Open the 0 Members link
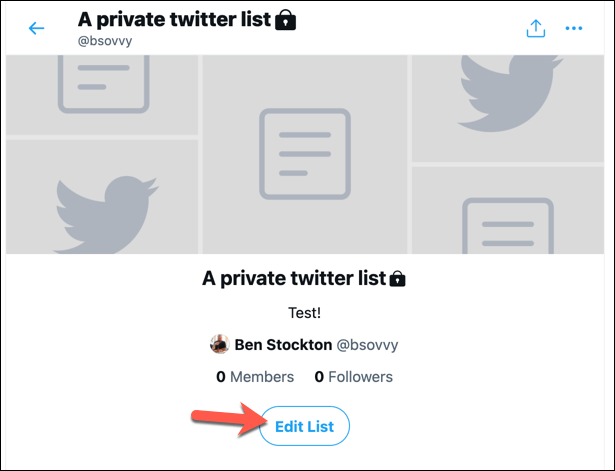Viewport: 615px width, 471px height. [255, 377]
